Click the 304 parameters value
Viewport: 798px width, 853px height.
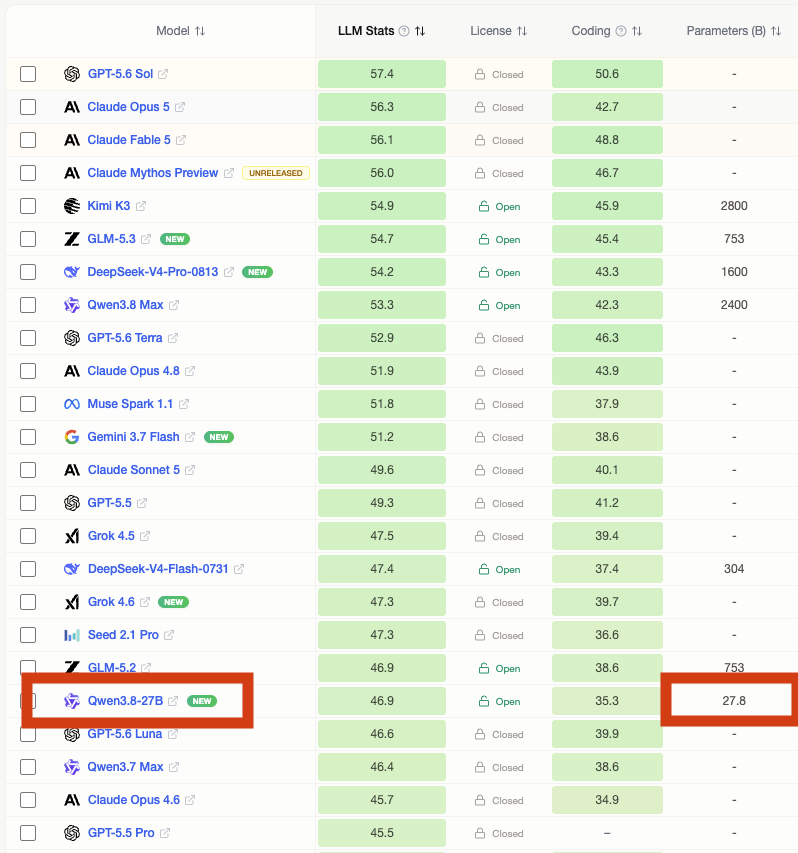pyautogui.click(x=734, y=569)
